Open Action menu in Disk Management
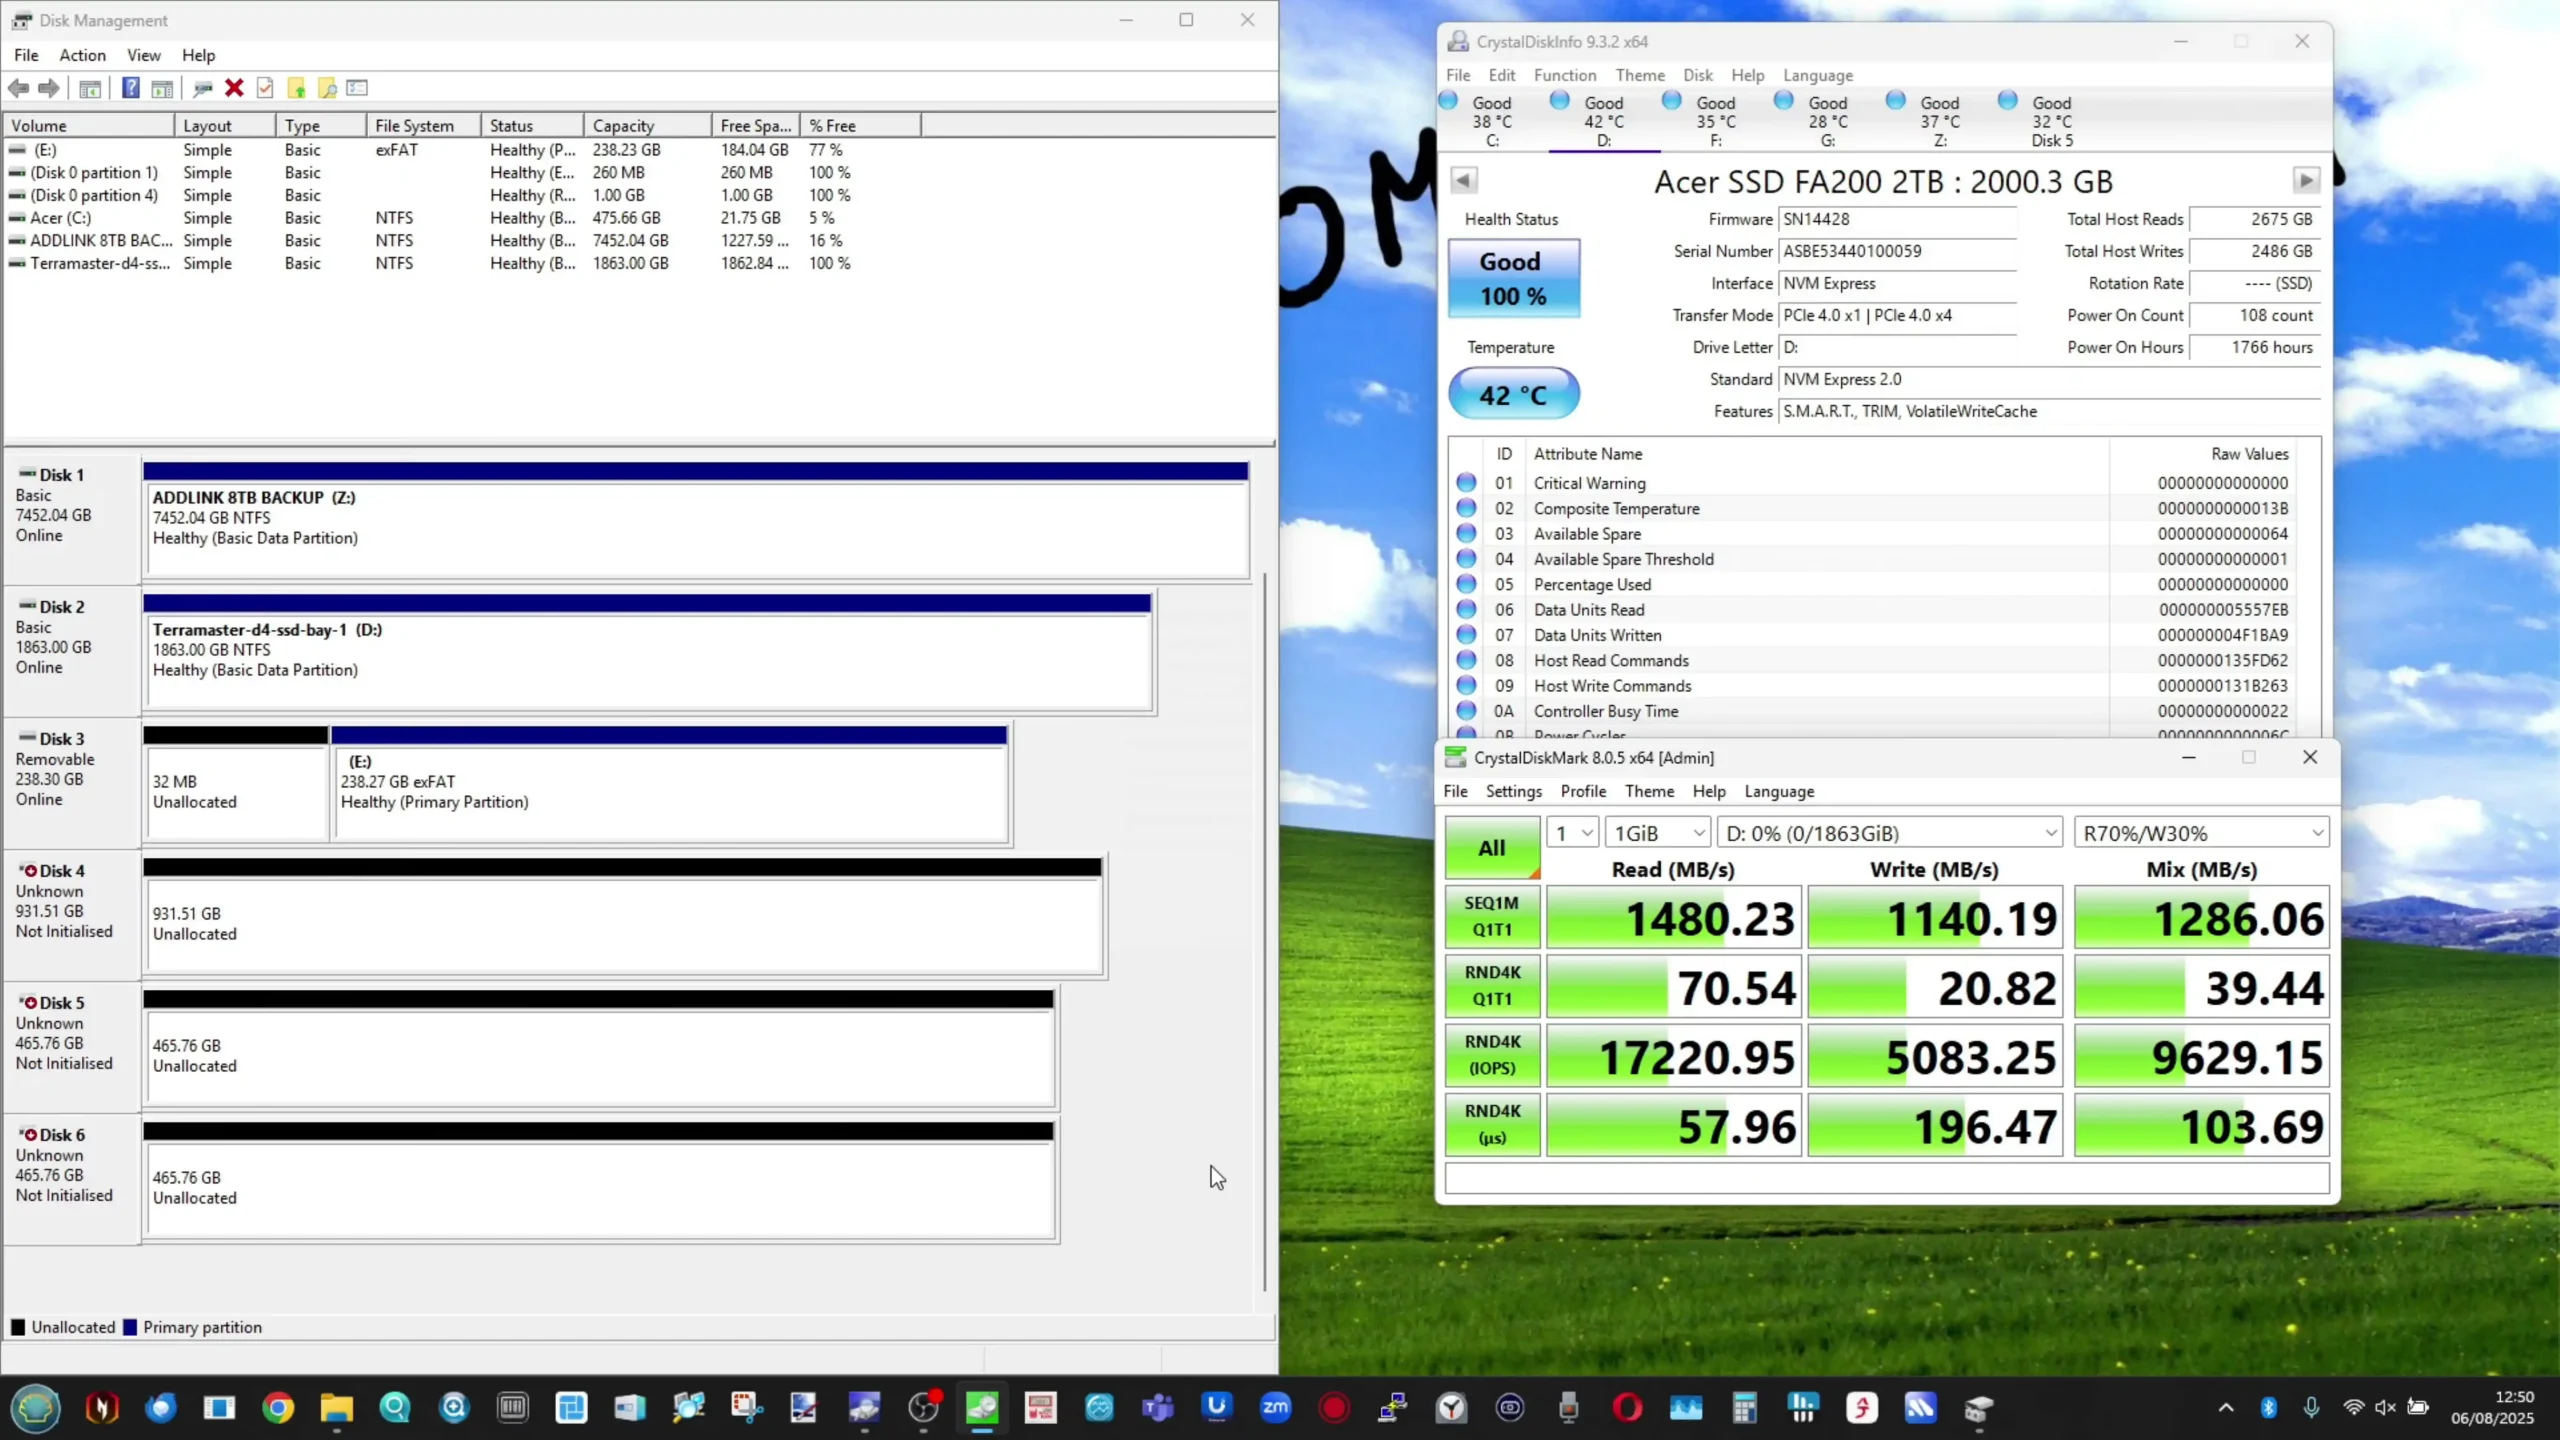The width and height of the screenshot is (2560, 1440). click(x=82, y=55)
